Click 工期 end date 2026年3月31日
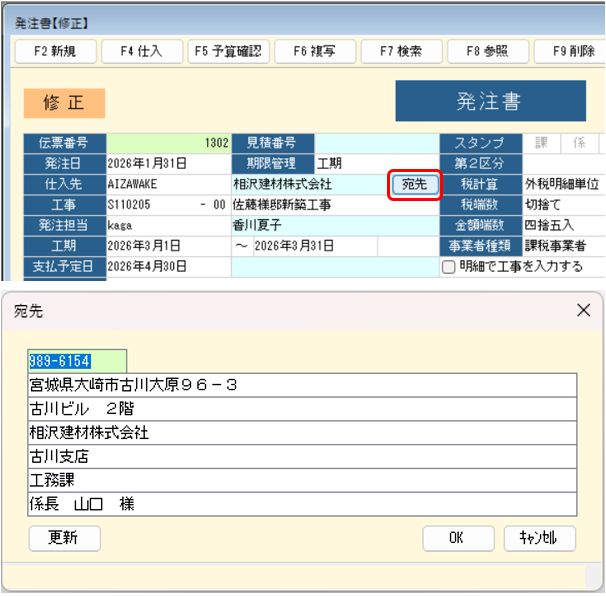 (315, 246)
